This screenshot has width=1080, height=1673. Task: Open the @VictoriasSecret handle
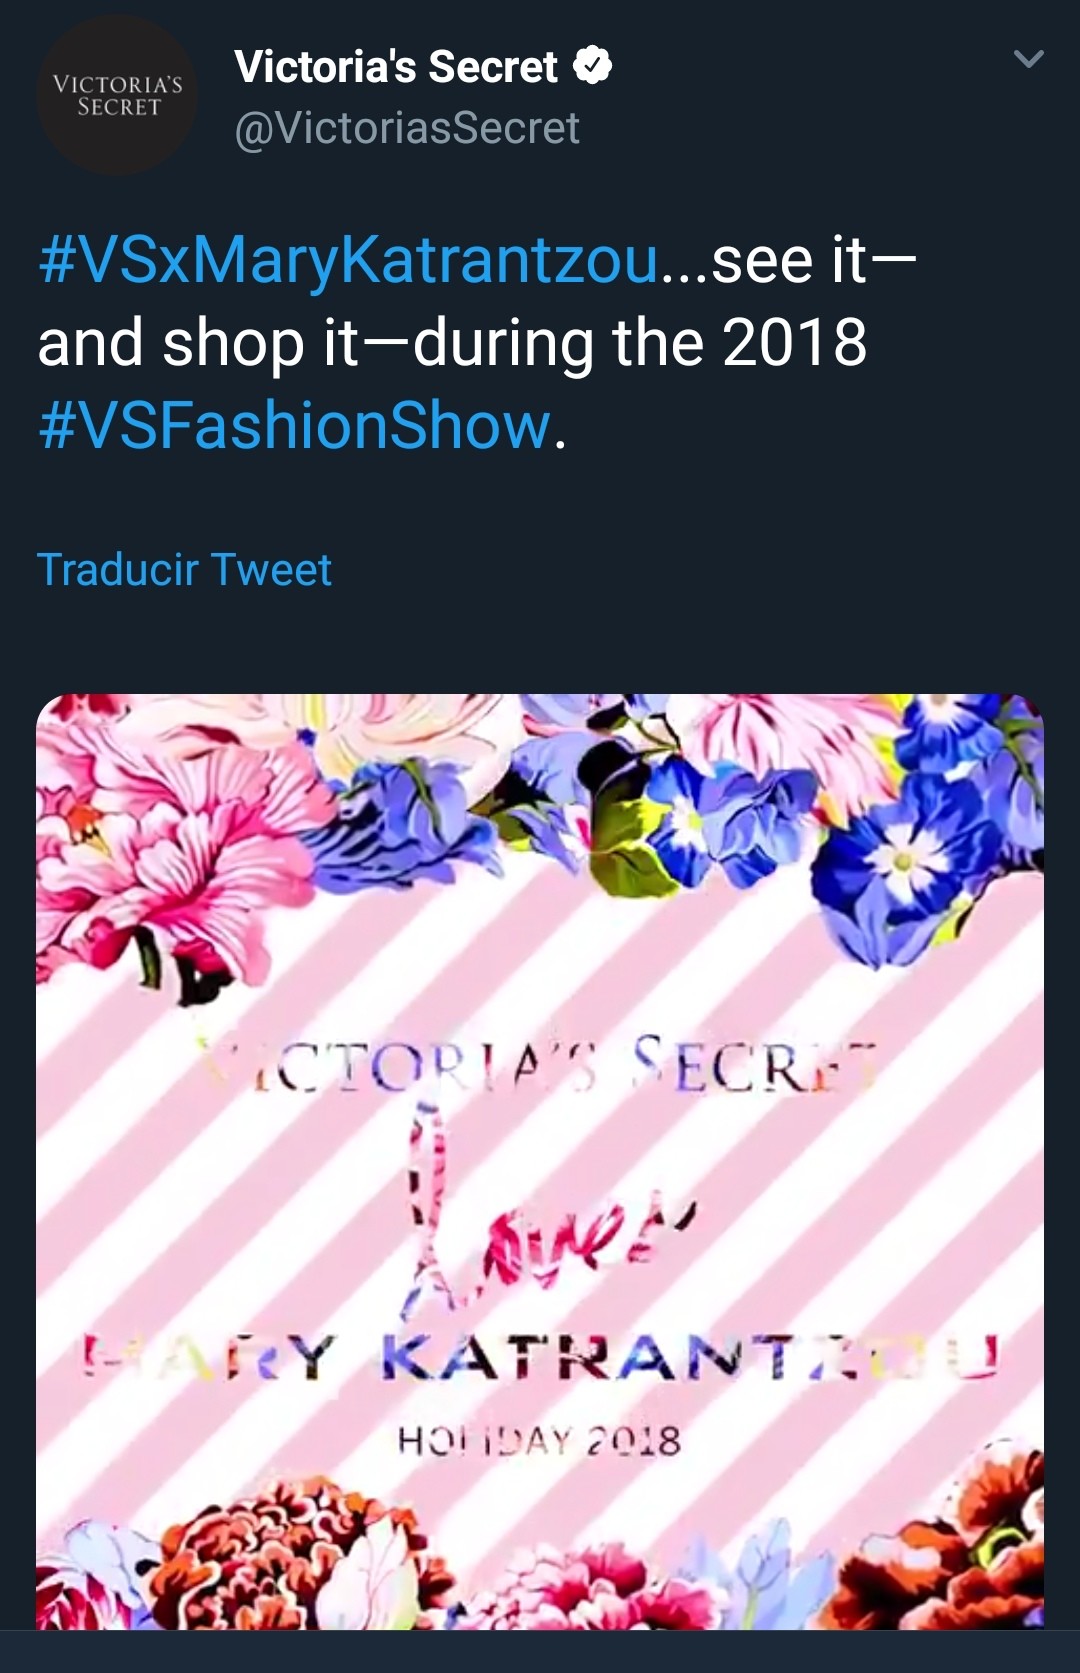click(407, 128)
